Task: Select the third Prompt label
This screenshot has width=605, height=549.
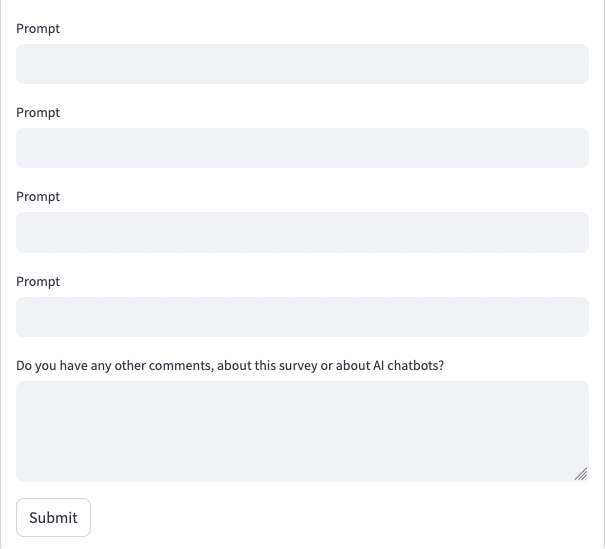Action: (x=38, y=197)
